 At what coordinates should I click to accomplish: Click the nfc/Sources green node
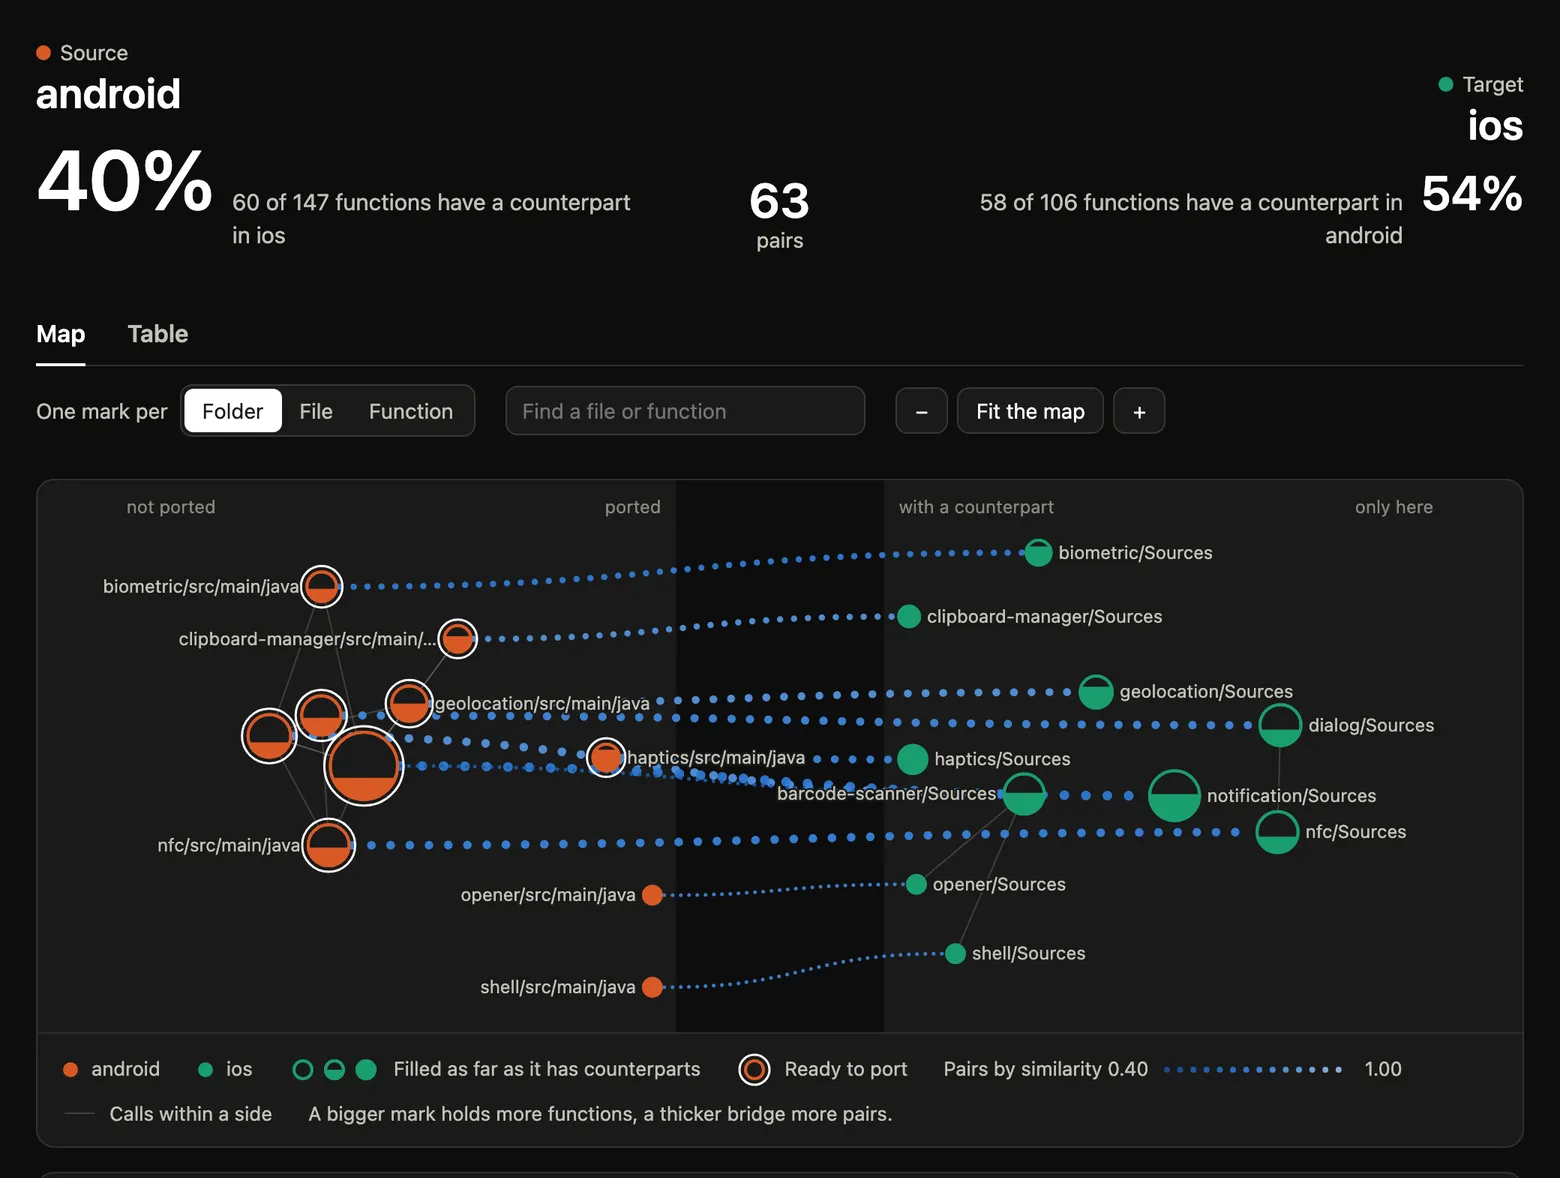tap(1277, 832)
